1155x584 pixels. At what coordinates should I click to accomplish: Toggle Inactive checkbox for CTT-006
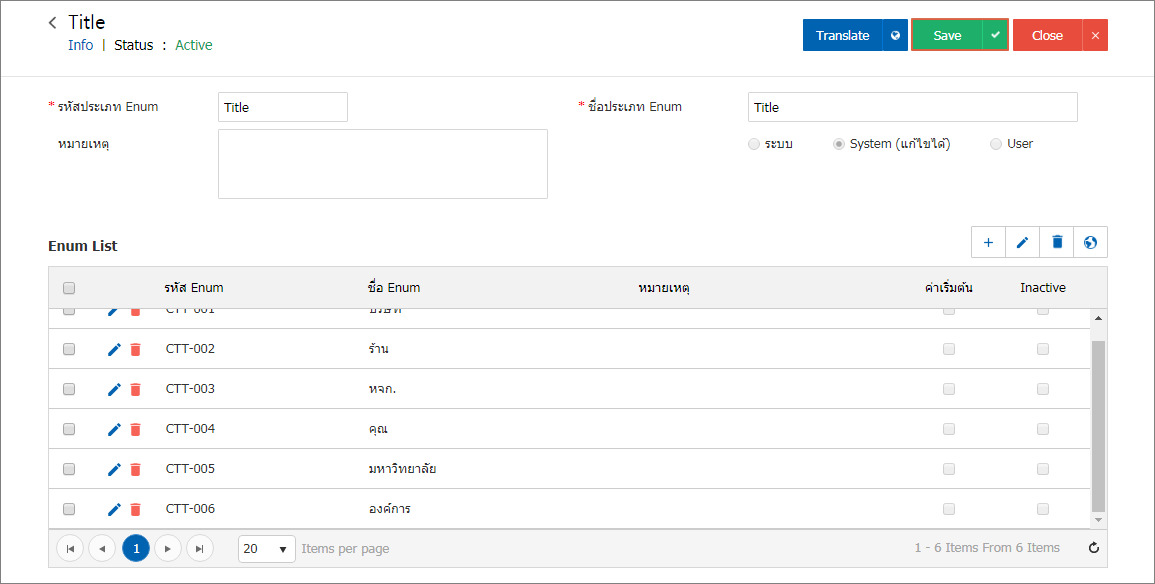point(1043,509)
